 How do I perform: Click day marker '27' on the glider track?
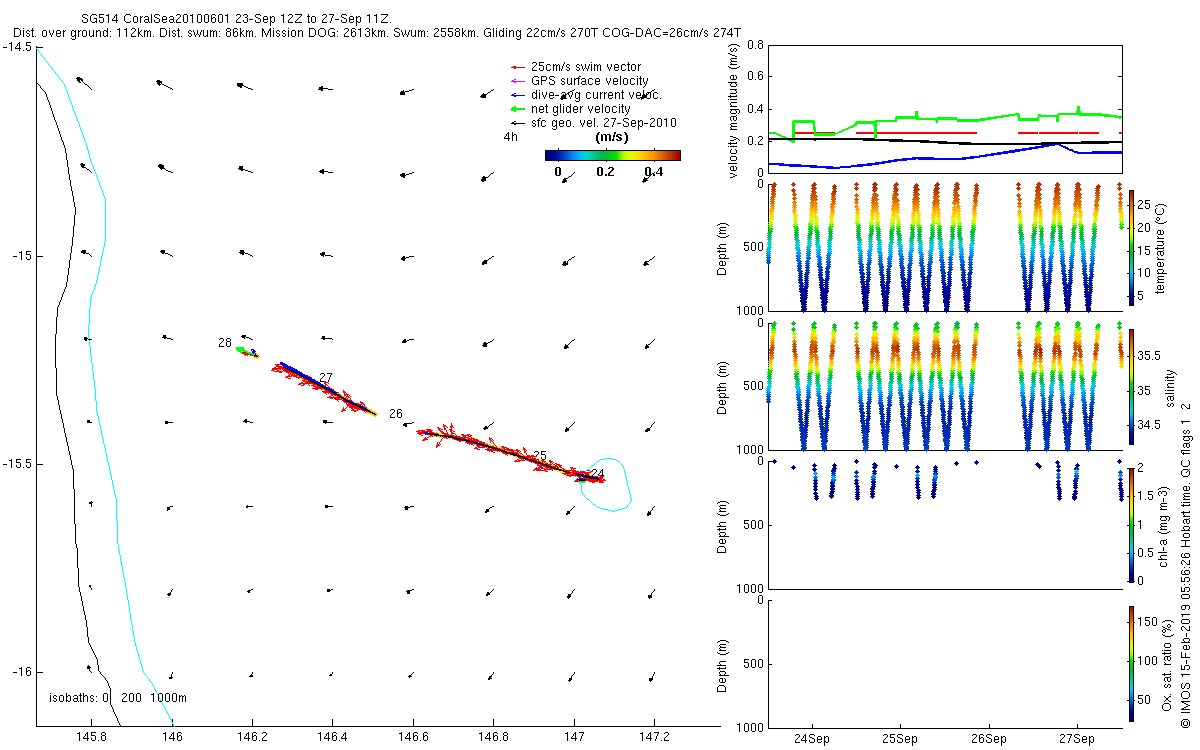[326, 378]
